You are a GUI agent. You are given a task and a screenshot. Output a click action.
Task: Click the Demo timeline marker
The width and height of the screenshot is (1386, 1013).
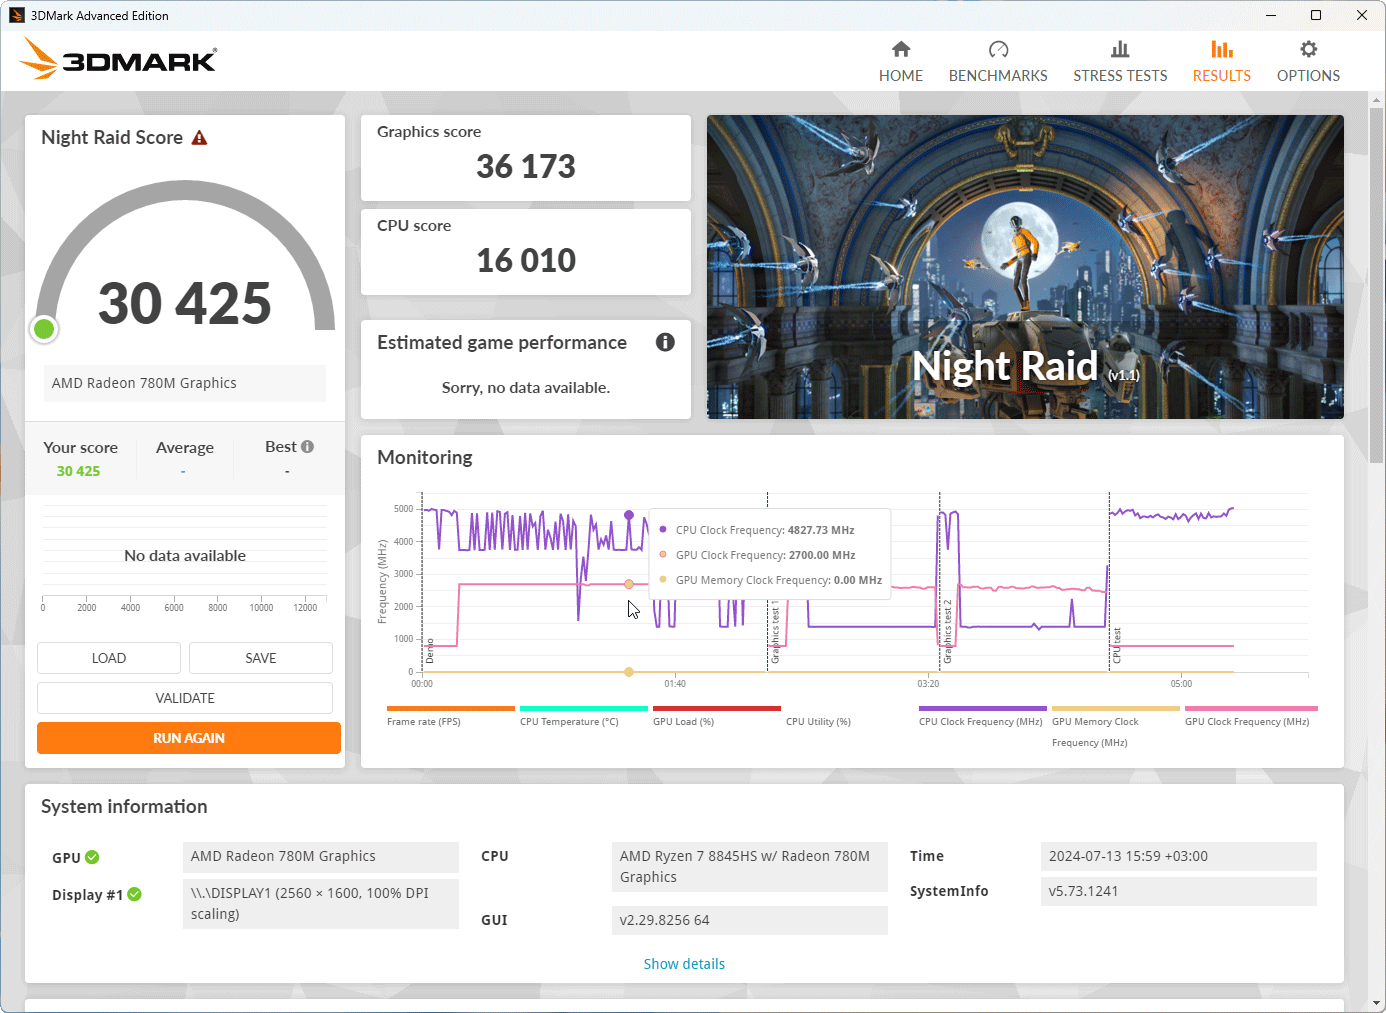click(x=430, y=651)
